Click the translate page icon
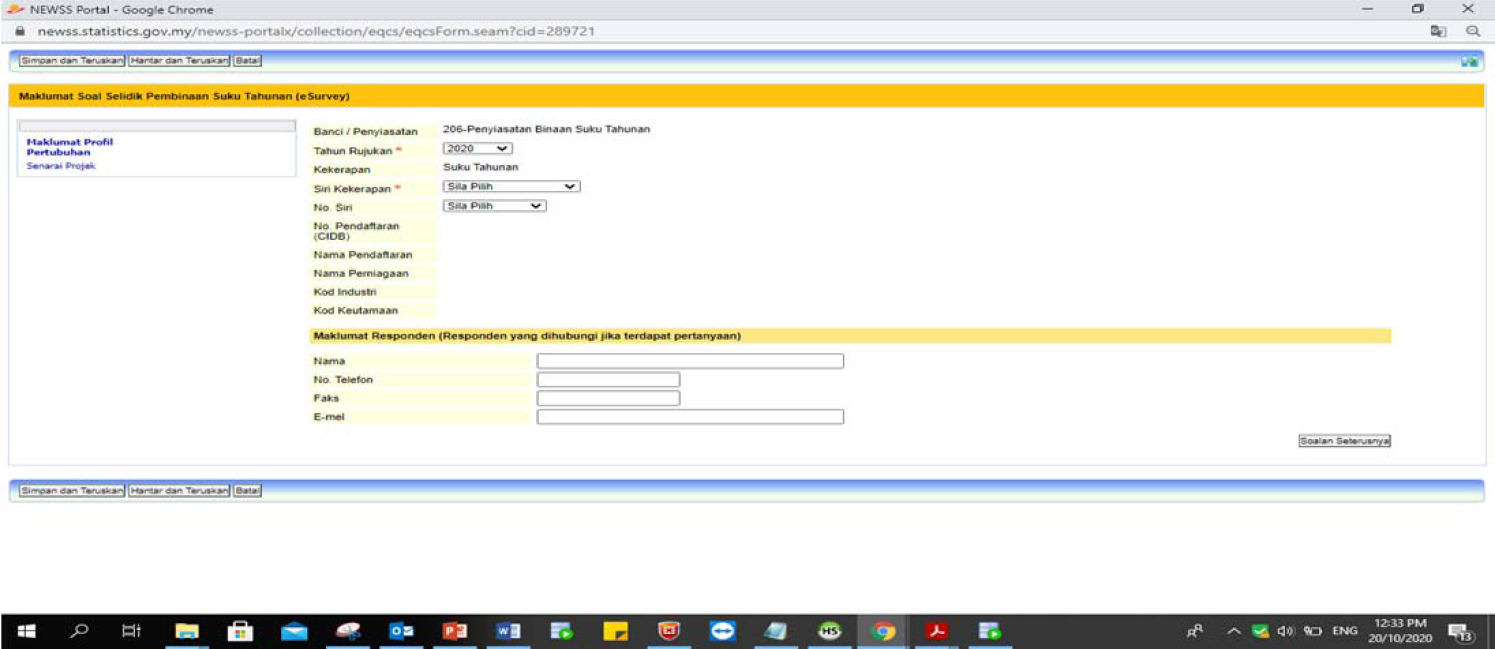 (1438, 31)
